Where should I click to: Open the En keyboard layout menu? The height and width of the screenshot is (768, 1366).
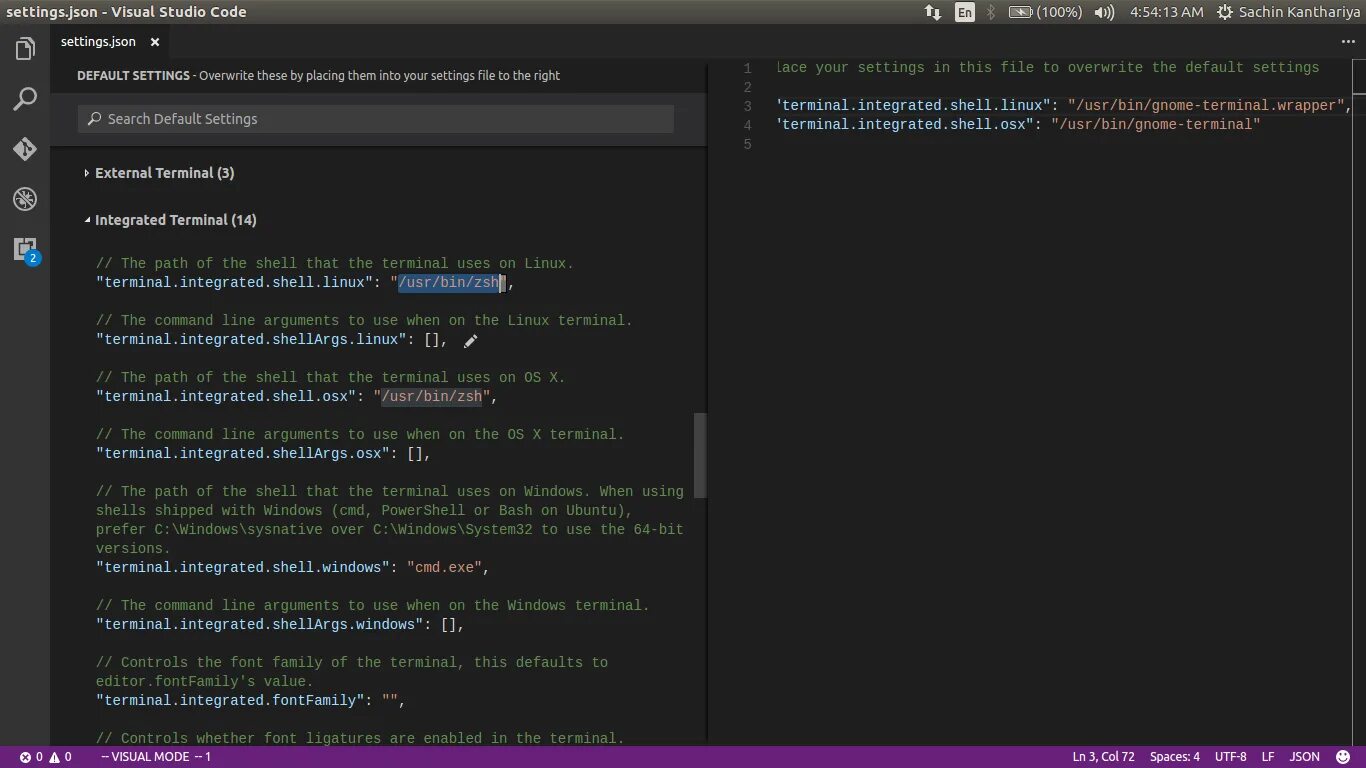pyautogui.click(x=964, y=12)
